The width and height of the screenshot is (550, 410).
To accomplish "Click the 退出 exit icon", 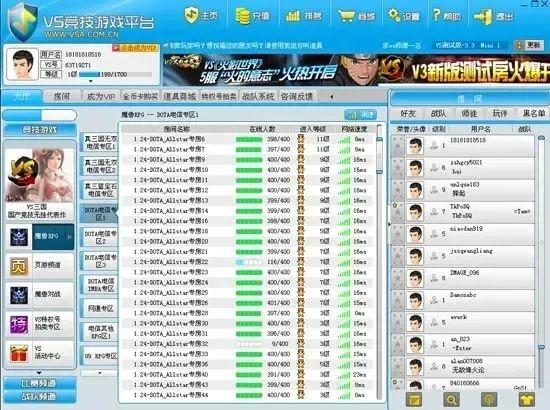I will coord(483,16).
